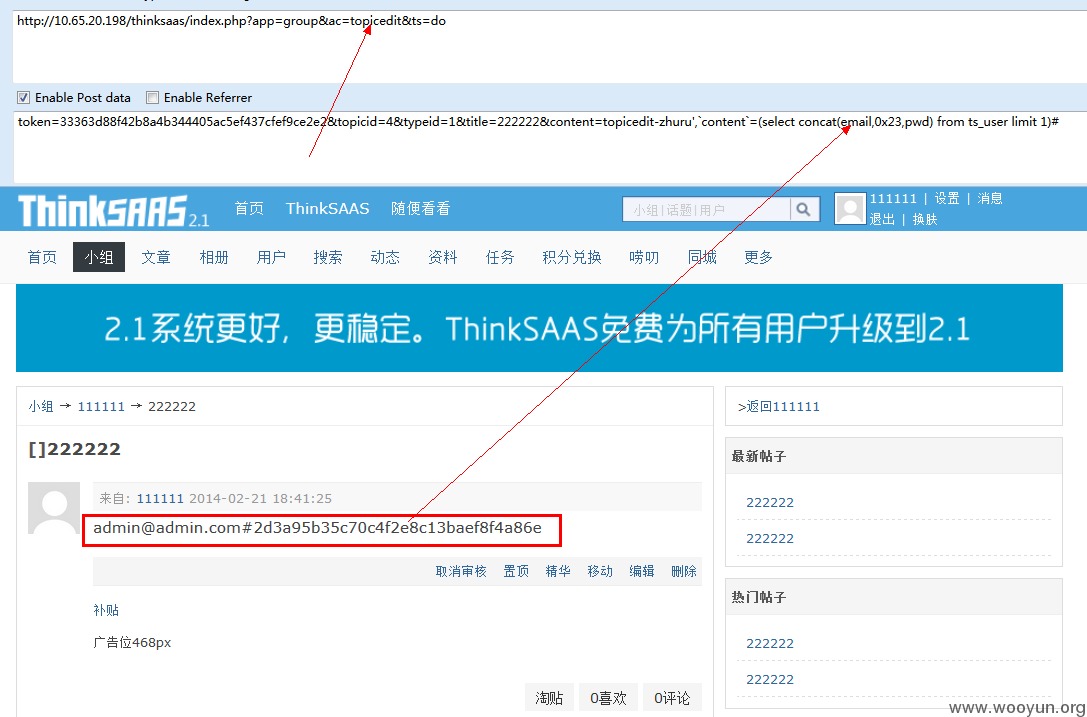
Task: Click the 淘贴 button
Action: pyautogui.click(x=549, y=698)
